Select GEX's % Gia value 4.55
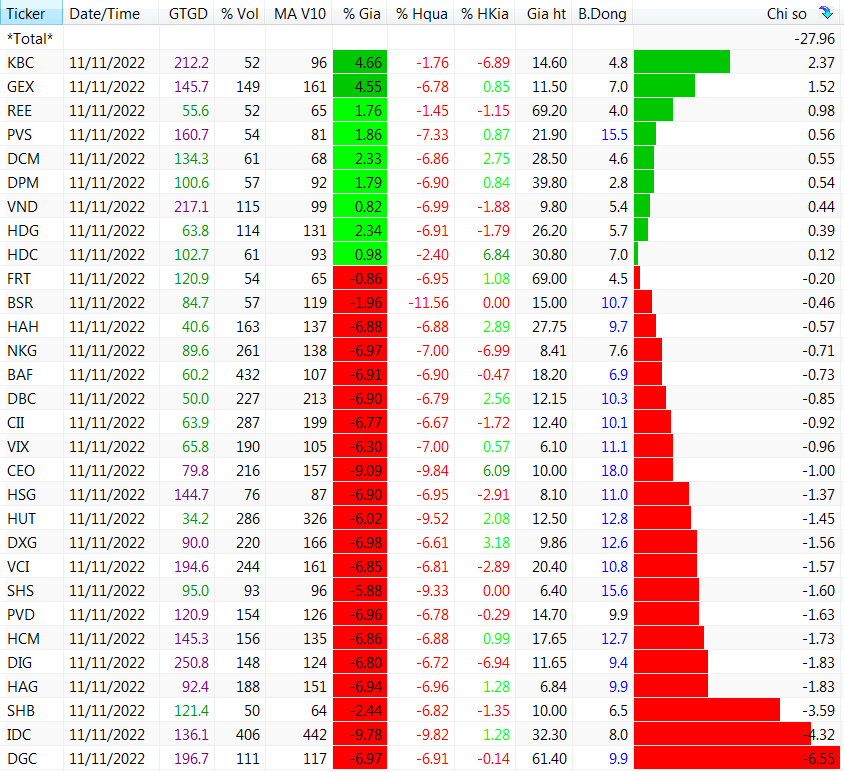Screen dimensions: 844x772 (x=360, y=87)
